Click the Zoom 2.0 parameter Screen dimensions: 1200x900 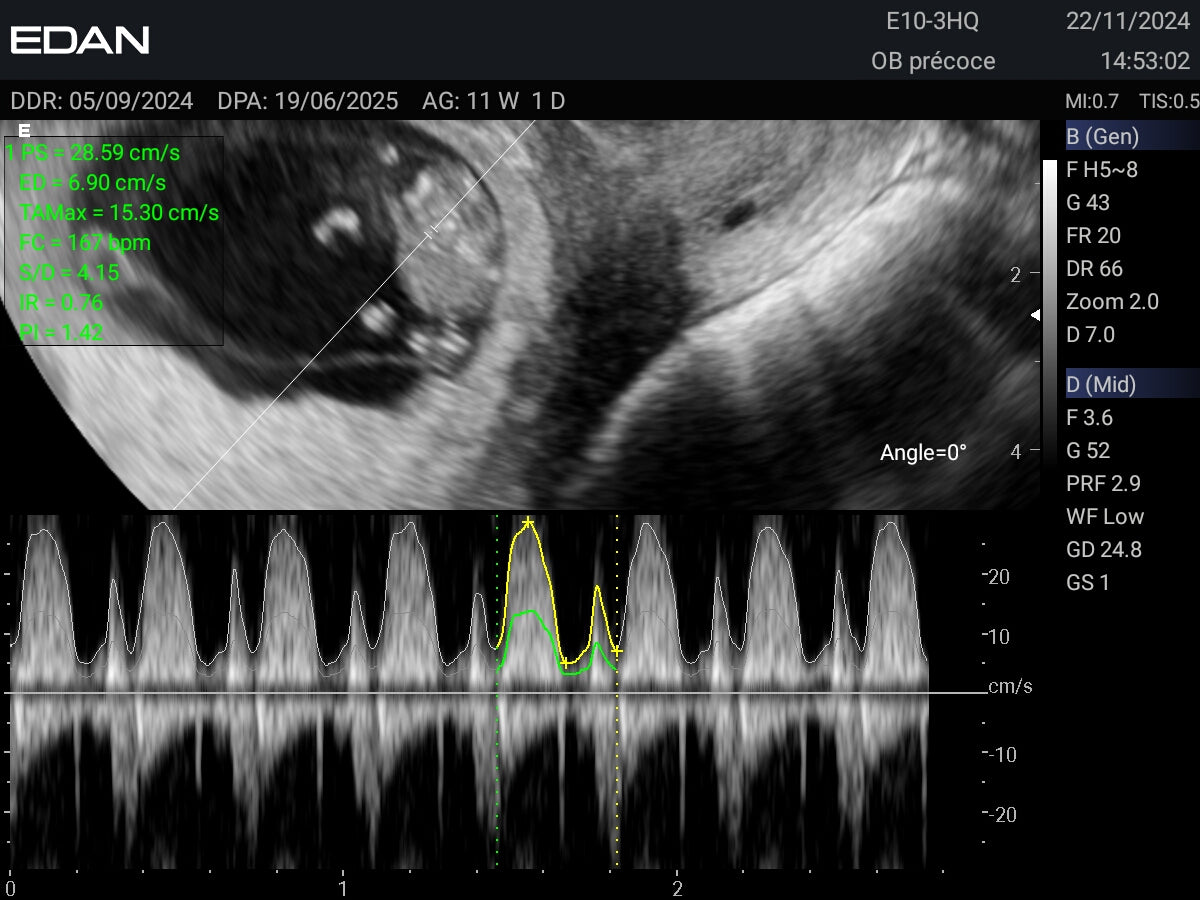tap(1112, 302)
